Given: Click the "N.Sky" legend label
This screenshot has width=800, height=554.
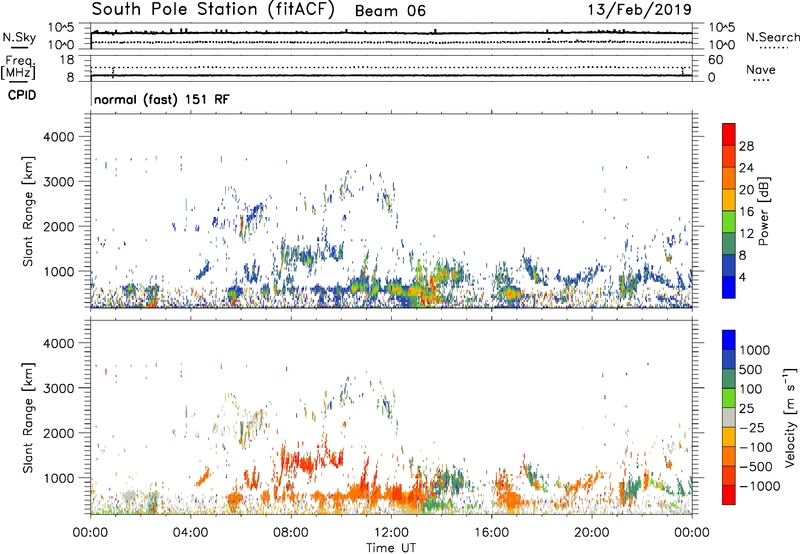Looking at the screenshot, I should coord(19,37).
